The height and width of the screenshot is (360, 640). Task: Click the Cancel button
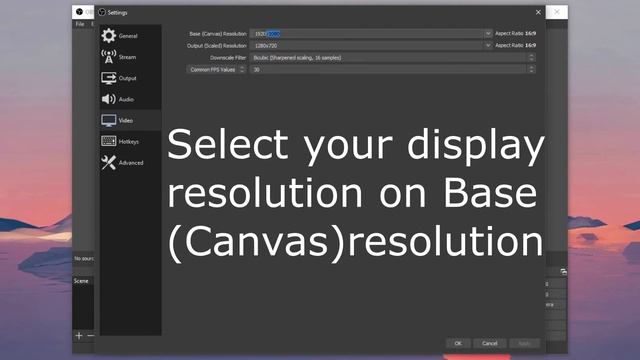(489, 343)
